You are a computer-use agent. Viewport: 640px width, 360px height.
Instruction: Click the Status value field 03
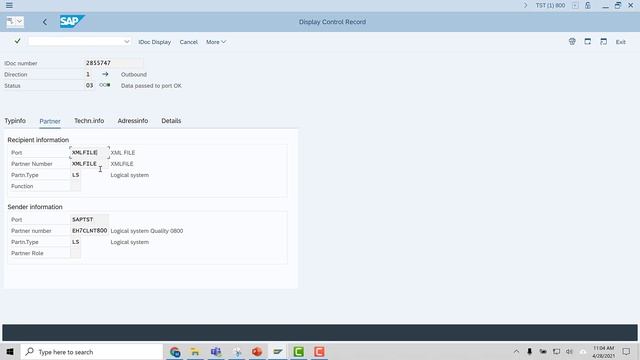click(89, 85)
